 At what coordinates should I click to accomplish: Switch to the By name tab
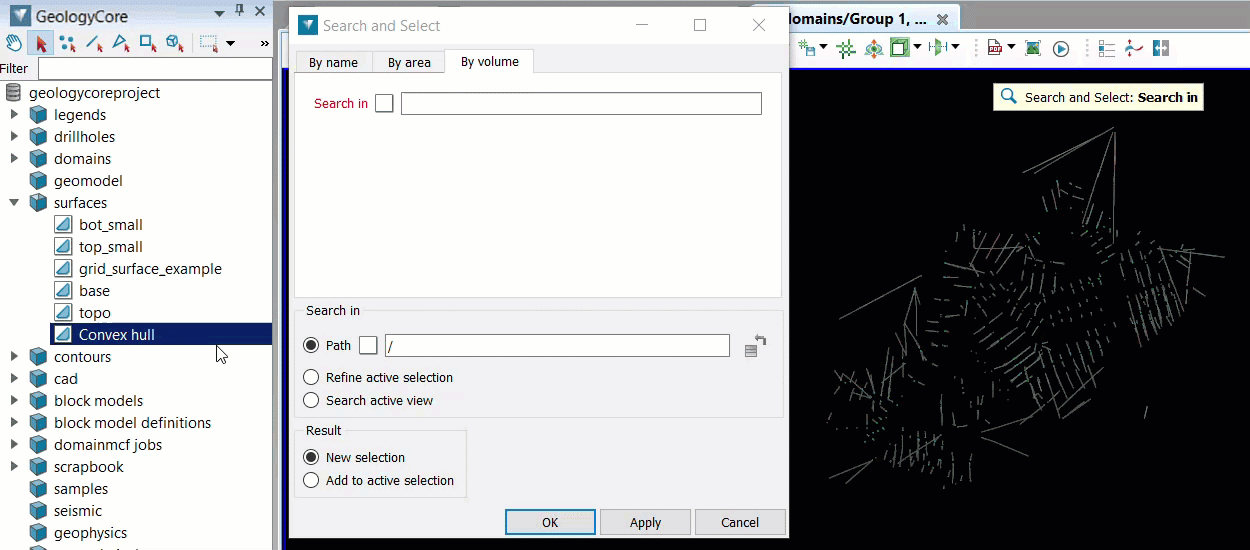click(333, 62)
